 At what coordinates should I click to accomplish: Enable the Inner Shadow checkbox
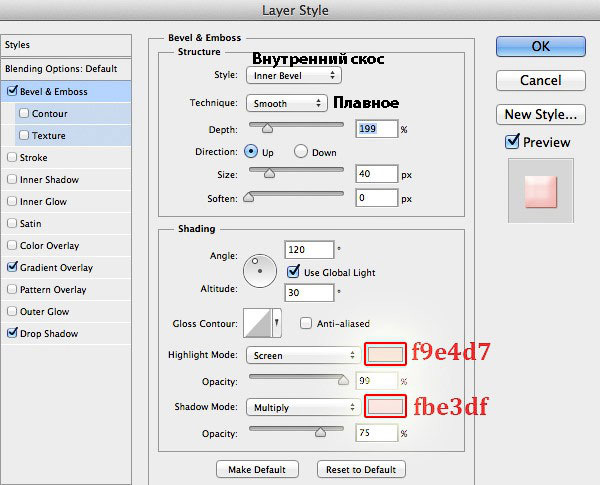12,179
